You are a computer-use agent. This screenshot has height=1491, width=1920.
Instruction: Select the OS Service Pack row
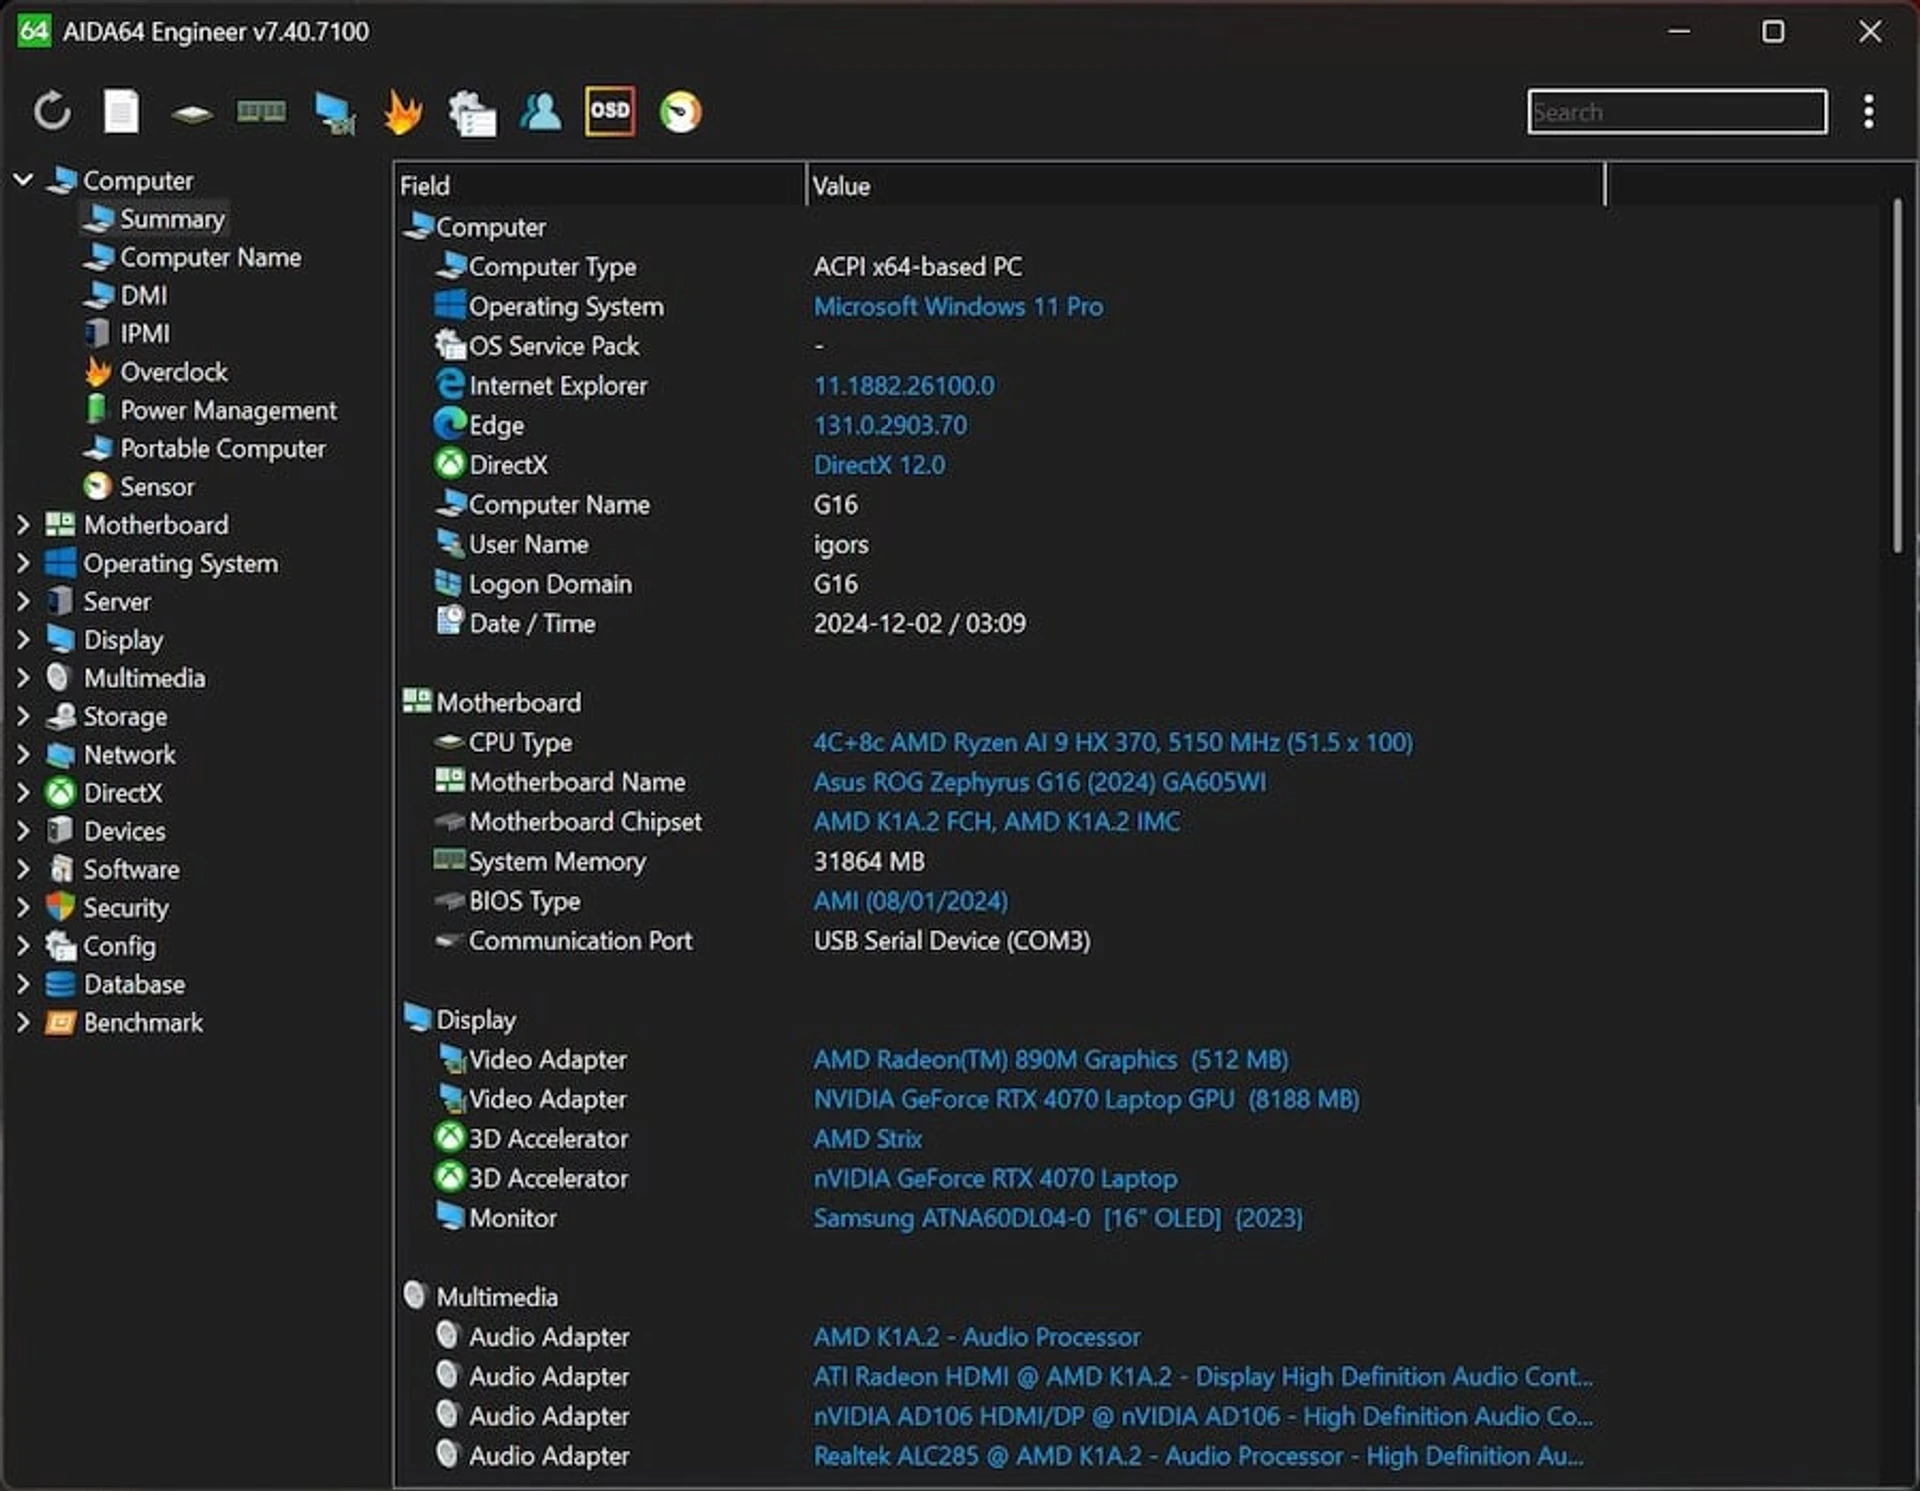click(1000, 345)
